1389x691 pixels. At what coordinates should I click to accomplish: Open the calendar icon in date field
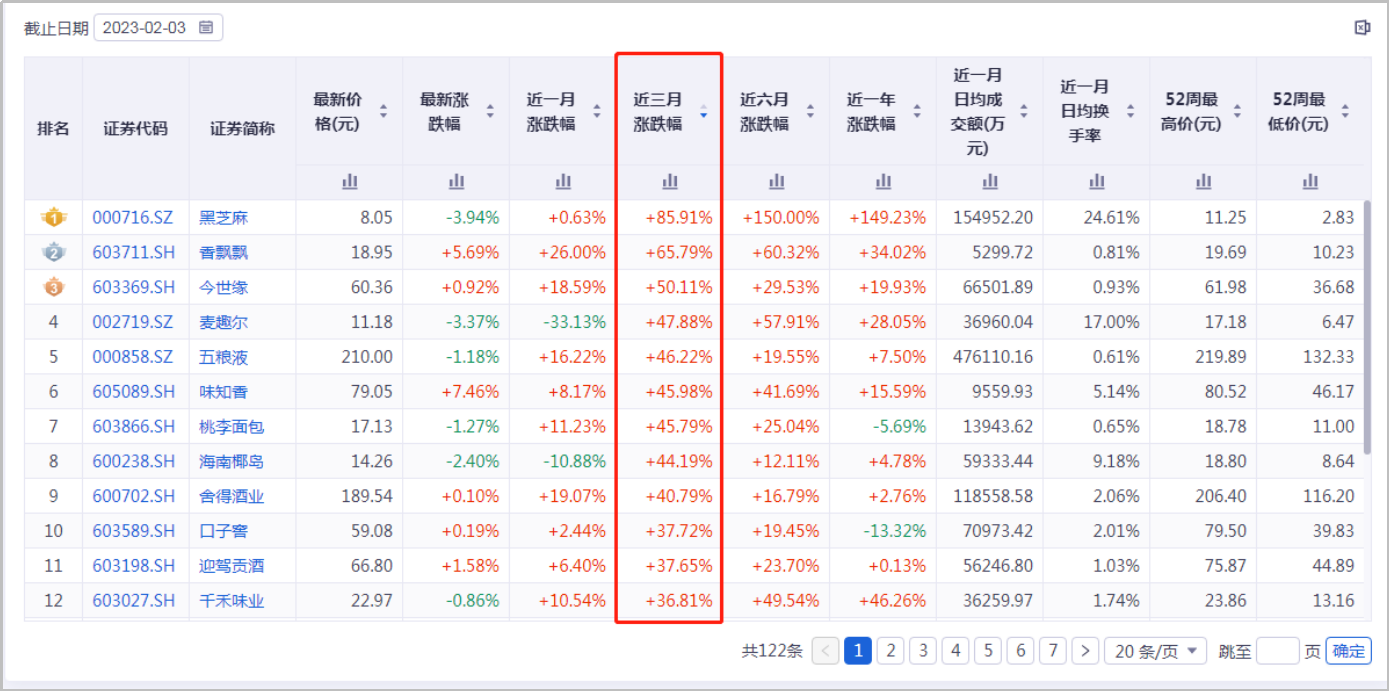pos(206,27)
